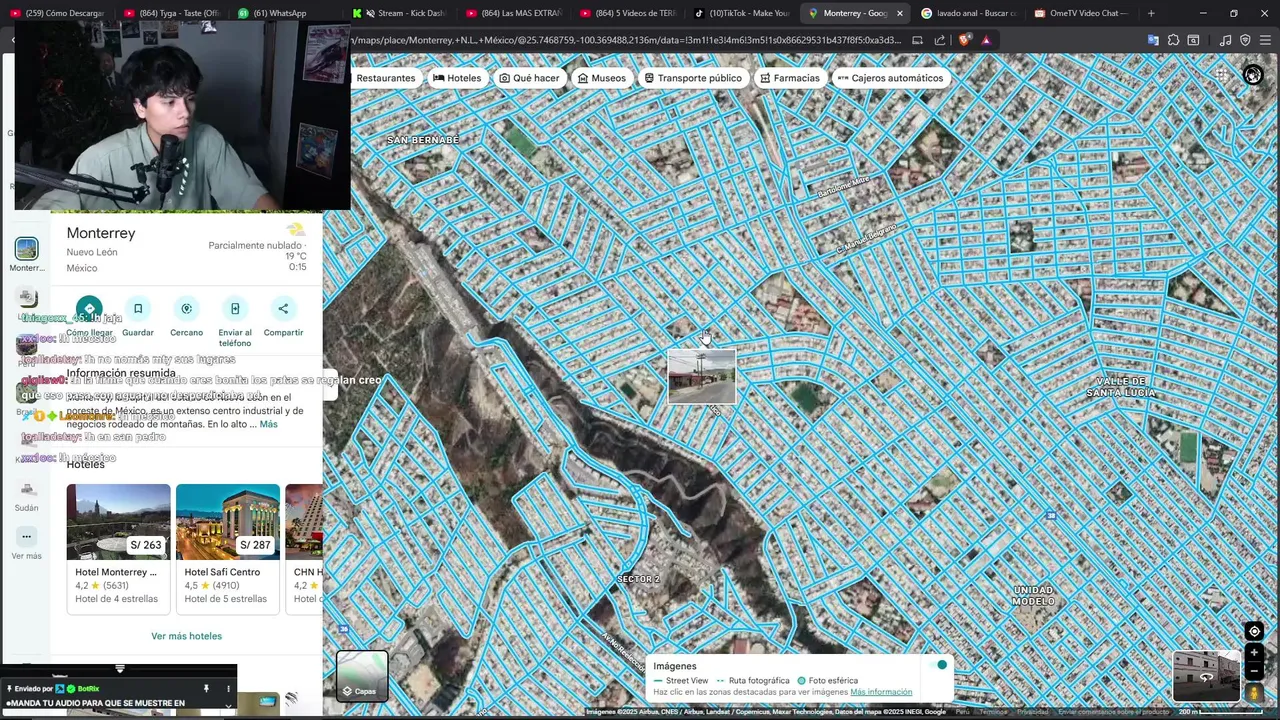The height and width of the screenshot is (720, 1280).
Task: Click the Enviar al teléfono icon
Action: (235, 309)
